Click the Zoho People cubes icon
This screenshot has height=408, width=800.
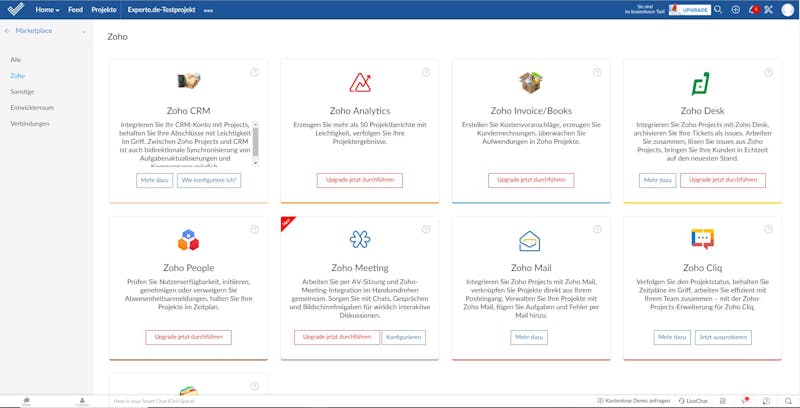click(188, 240)
